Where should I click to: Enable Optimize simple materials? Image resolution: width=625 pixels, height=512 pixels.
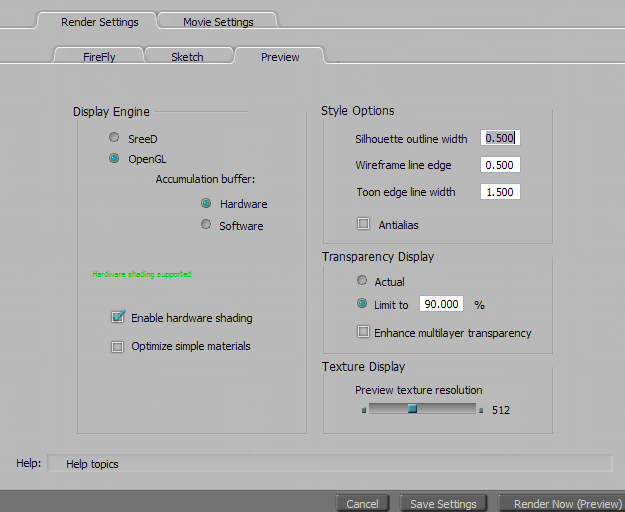coord(118,347)
